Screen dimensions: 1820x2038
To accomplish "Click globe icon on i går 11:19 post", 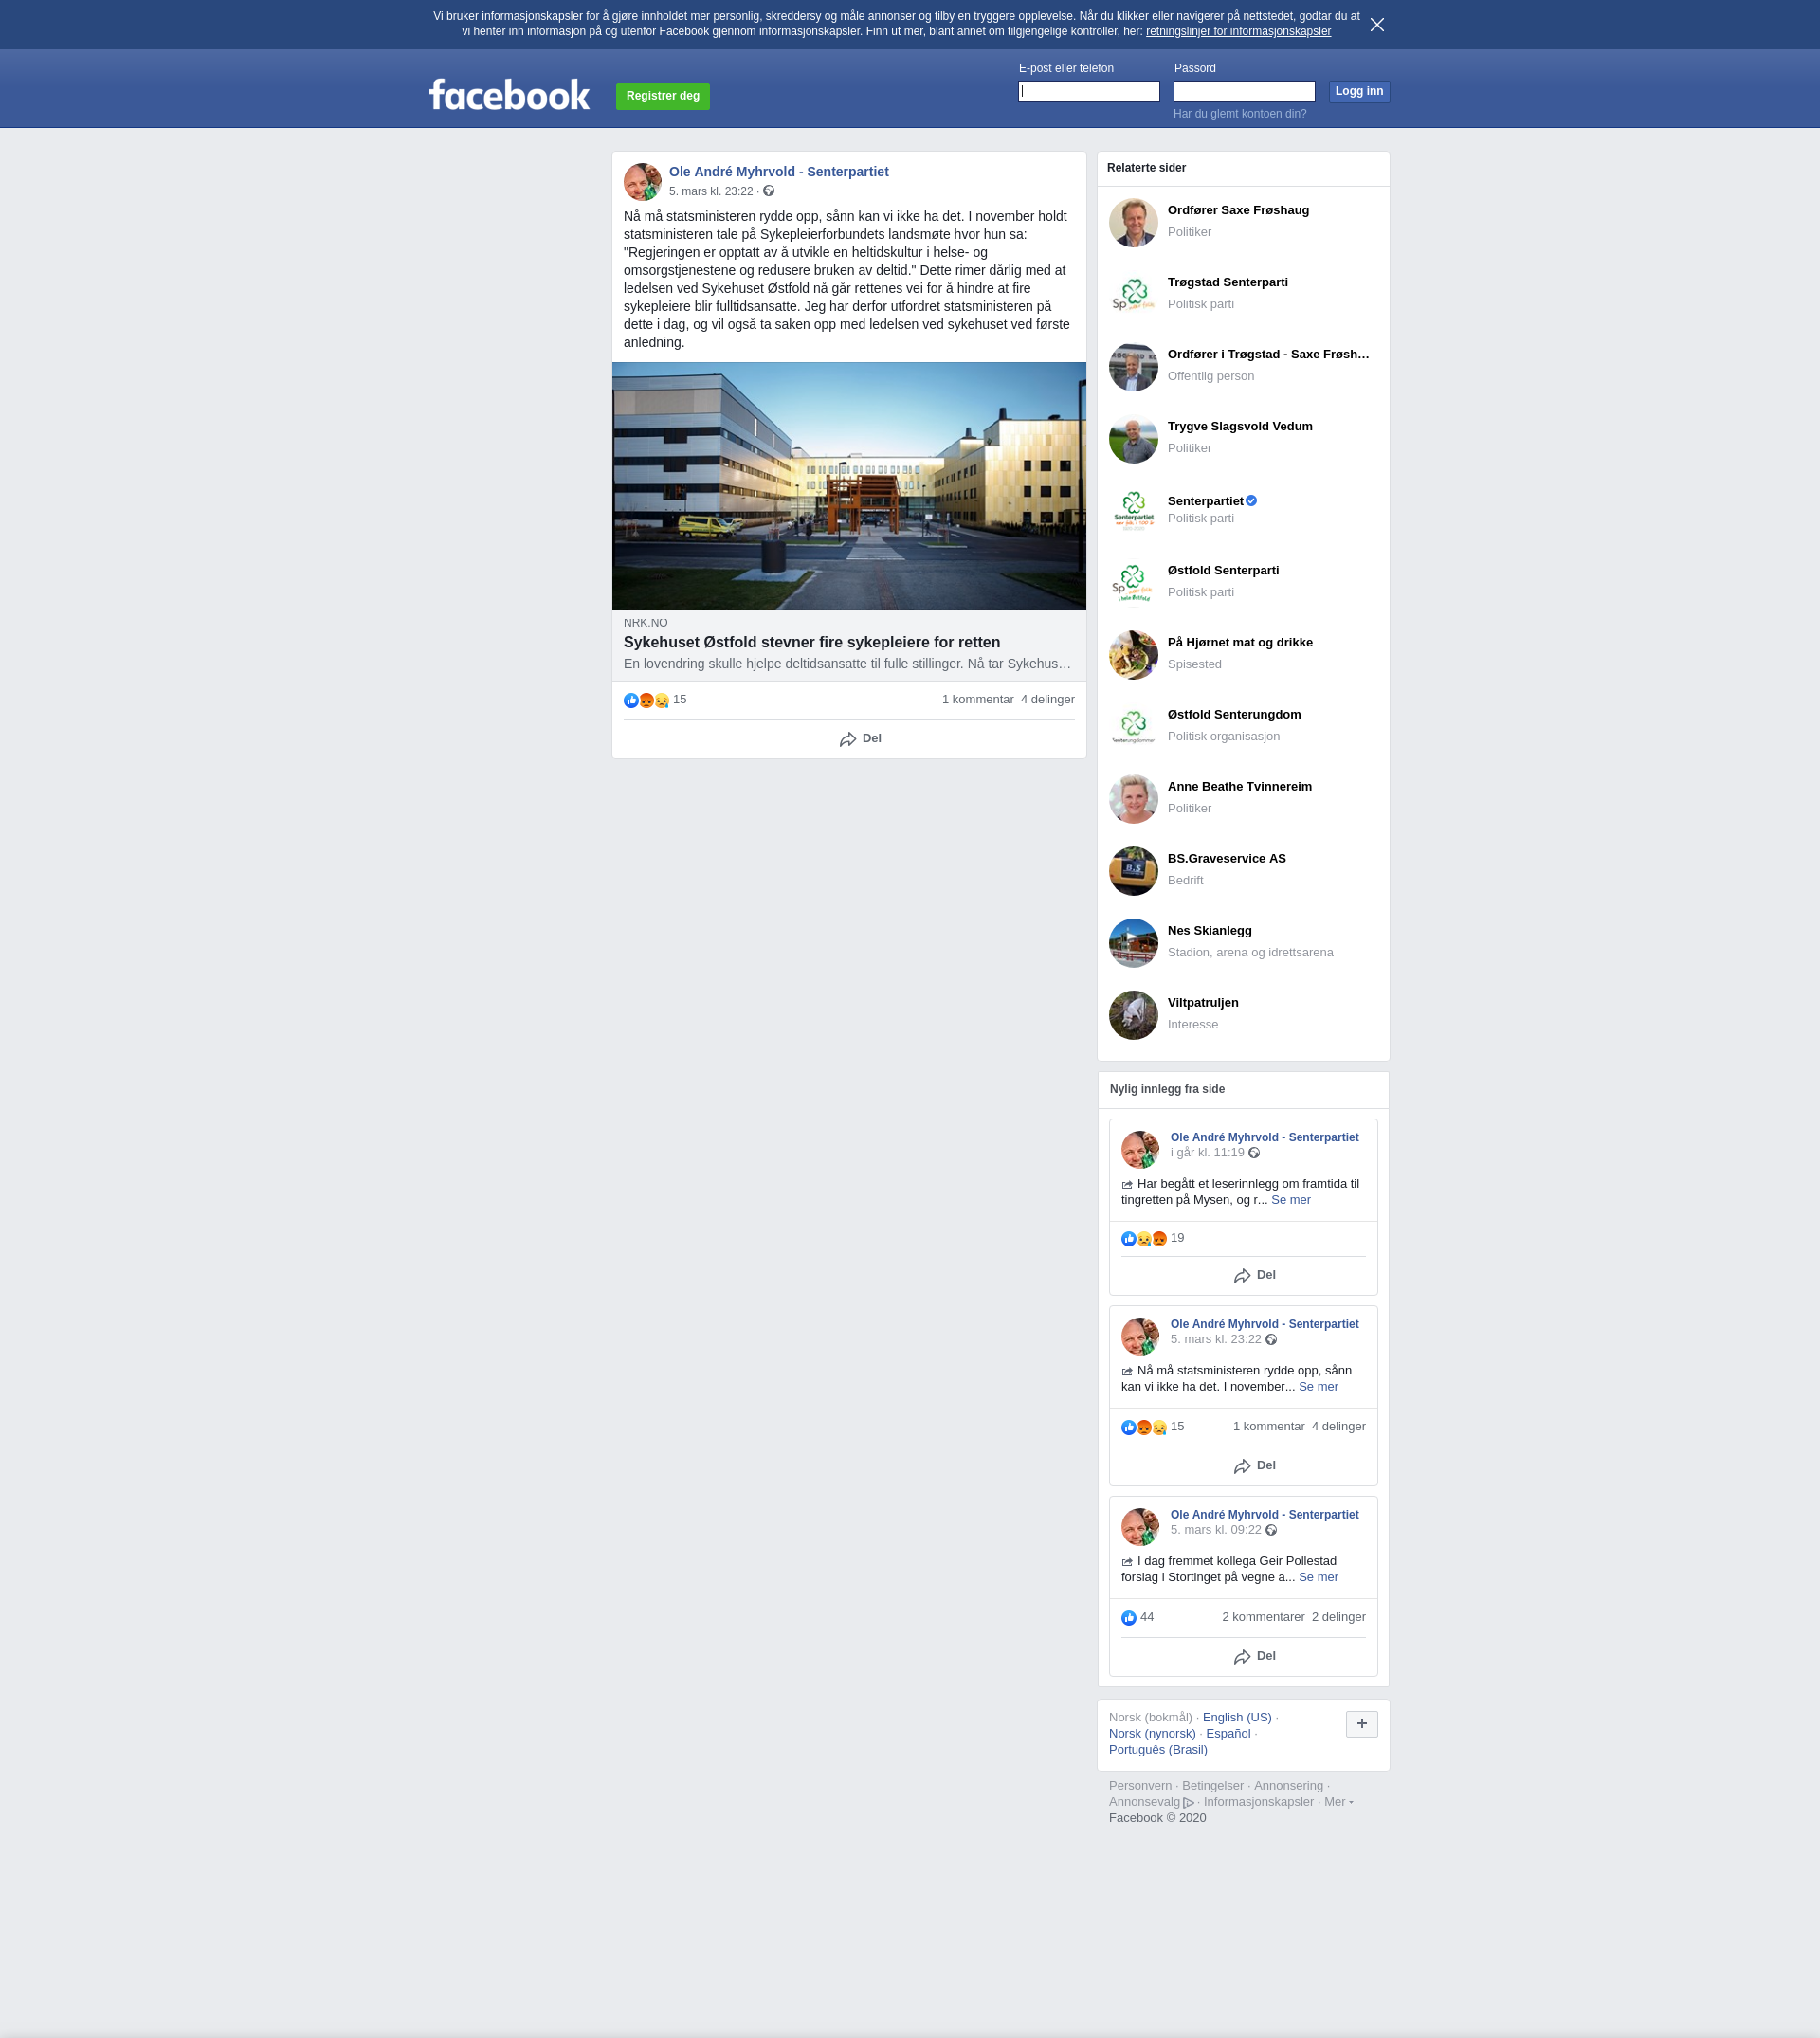I will [x=1254, y=1153].
